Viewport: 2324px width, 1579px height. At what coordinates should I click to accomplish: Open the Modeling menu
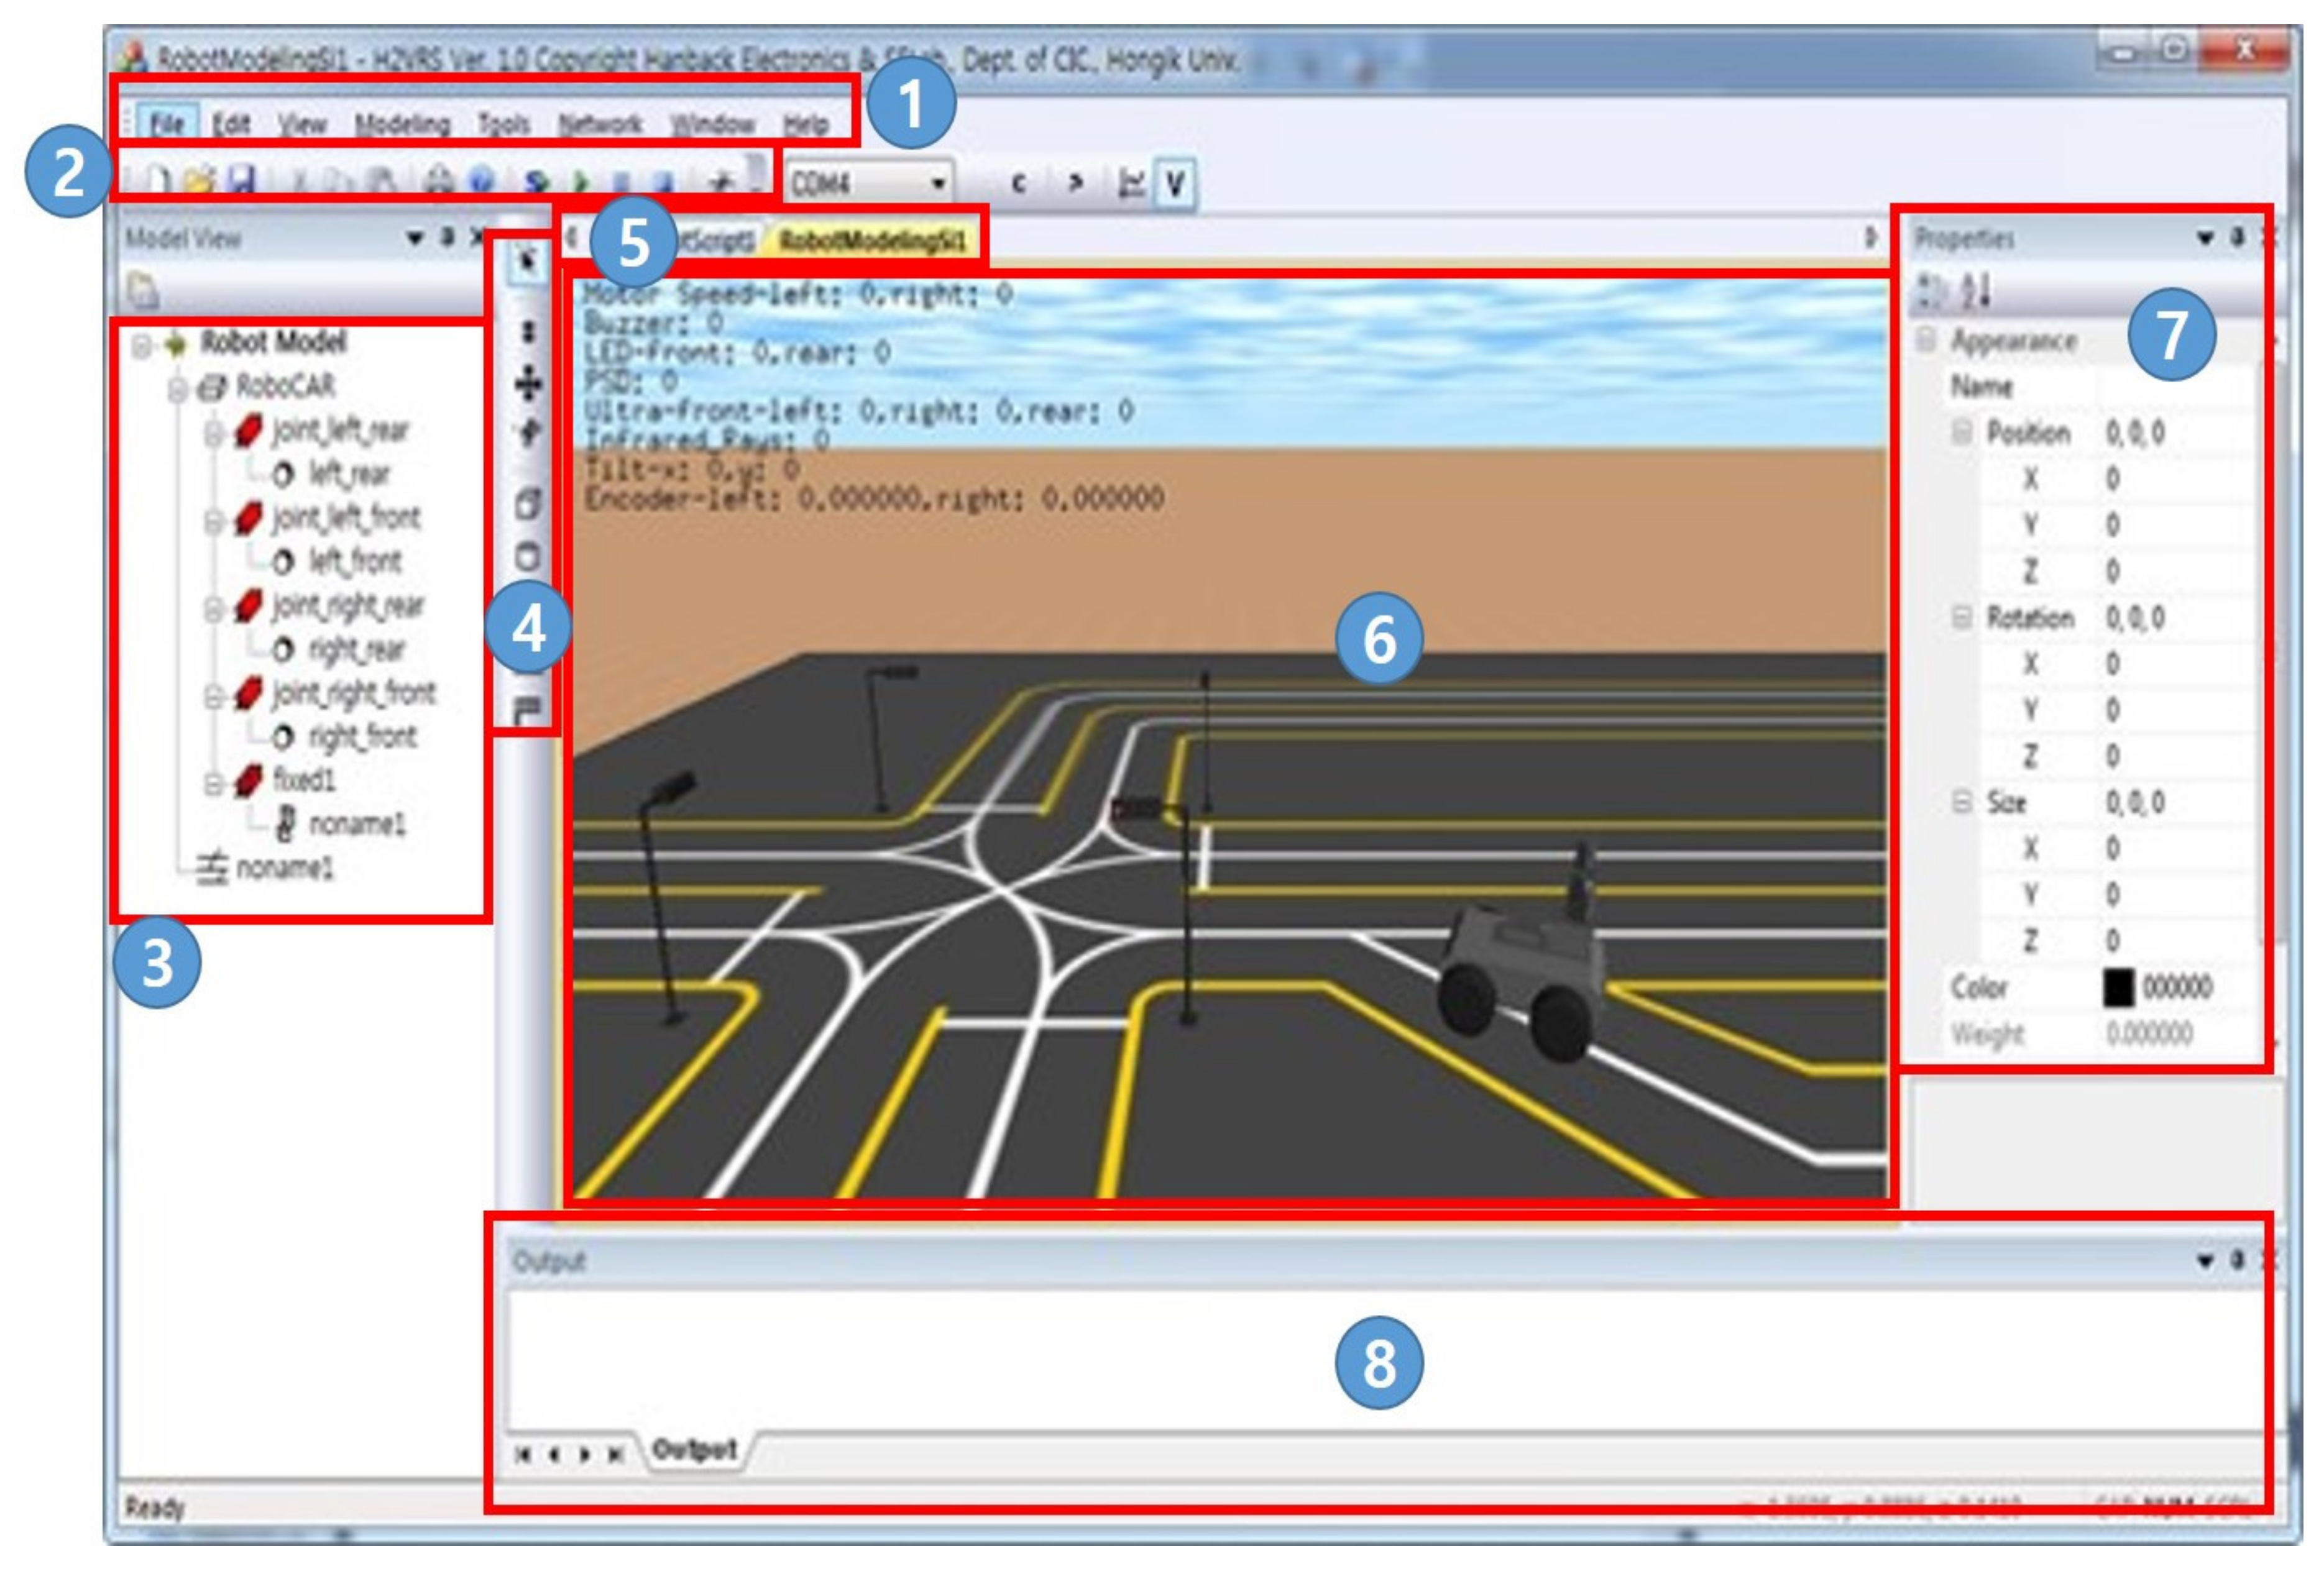[402, 124]
